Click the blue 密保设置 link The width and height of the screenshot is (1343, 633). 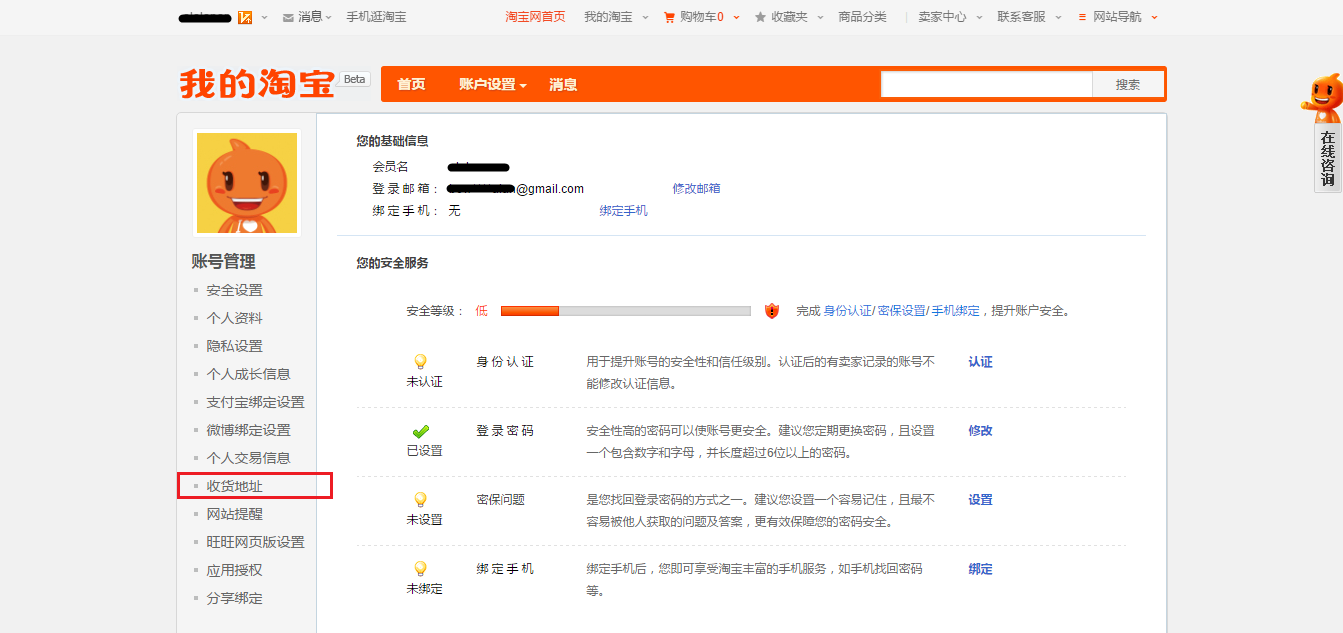point(902,311)
